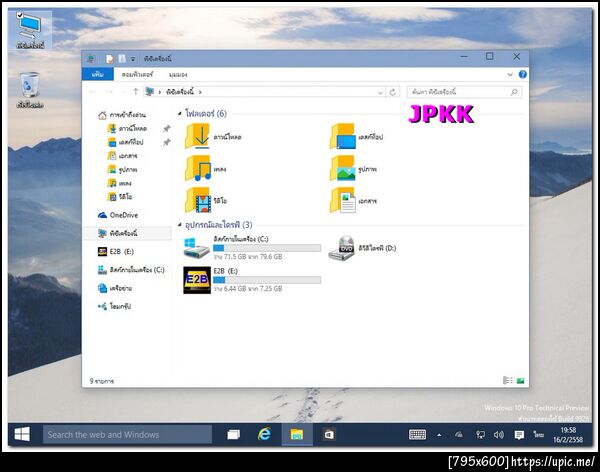
Task: Open E2B (E:) in the sidebar
Action: (116, 252)
